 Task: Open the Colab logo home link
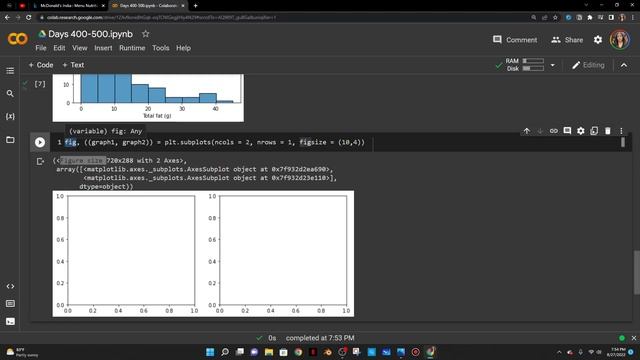(x=18, y=39)
